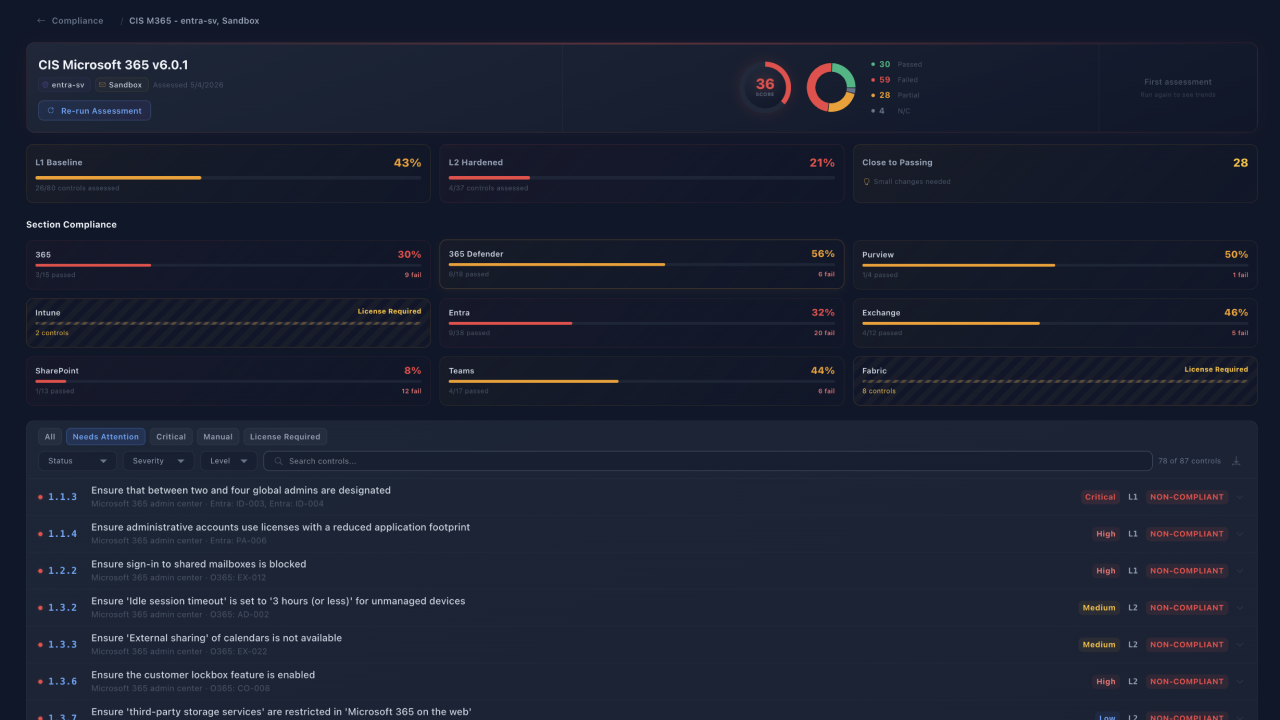Select the Needs Attention filter

[106, 437]
